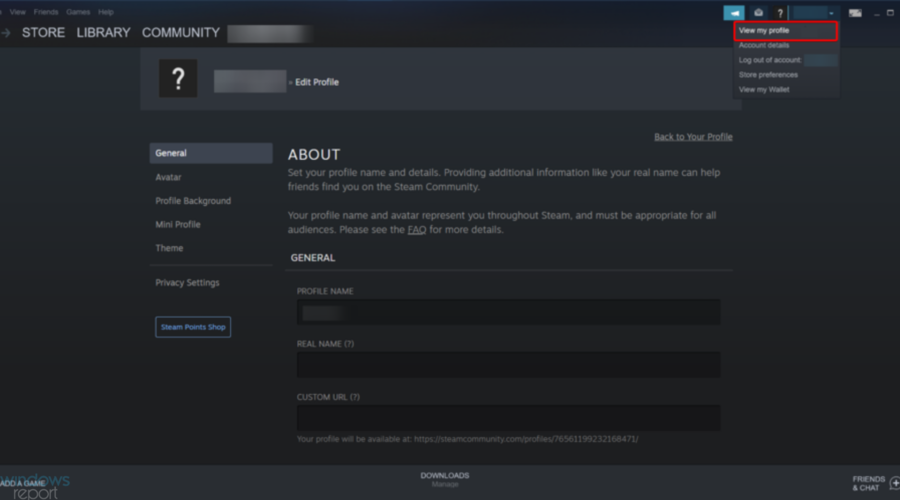The height and width of the screenshot is (500, 900).
Task: Expand the account name dropdown arrow
Action: 831,13
